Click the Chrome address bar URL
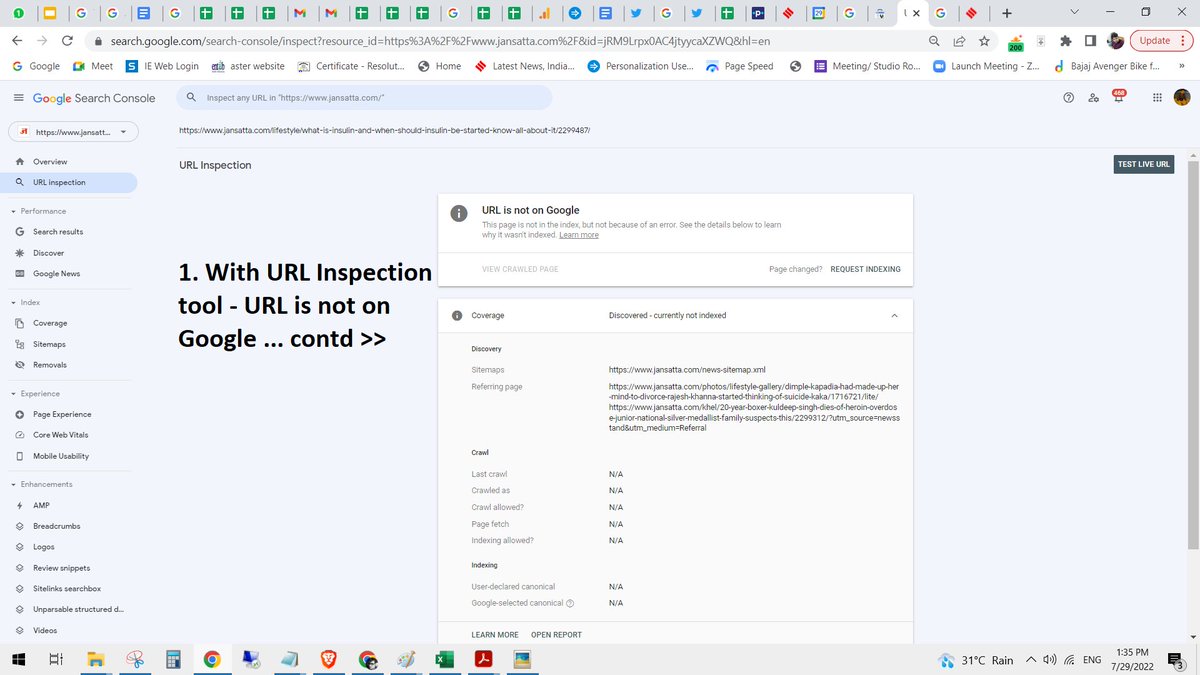 tap(438, 41)
